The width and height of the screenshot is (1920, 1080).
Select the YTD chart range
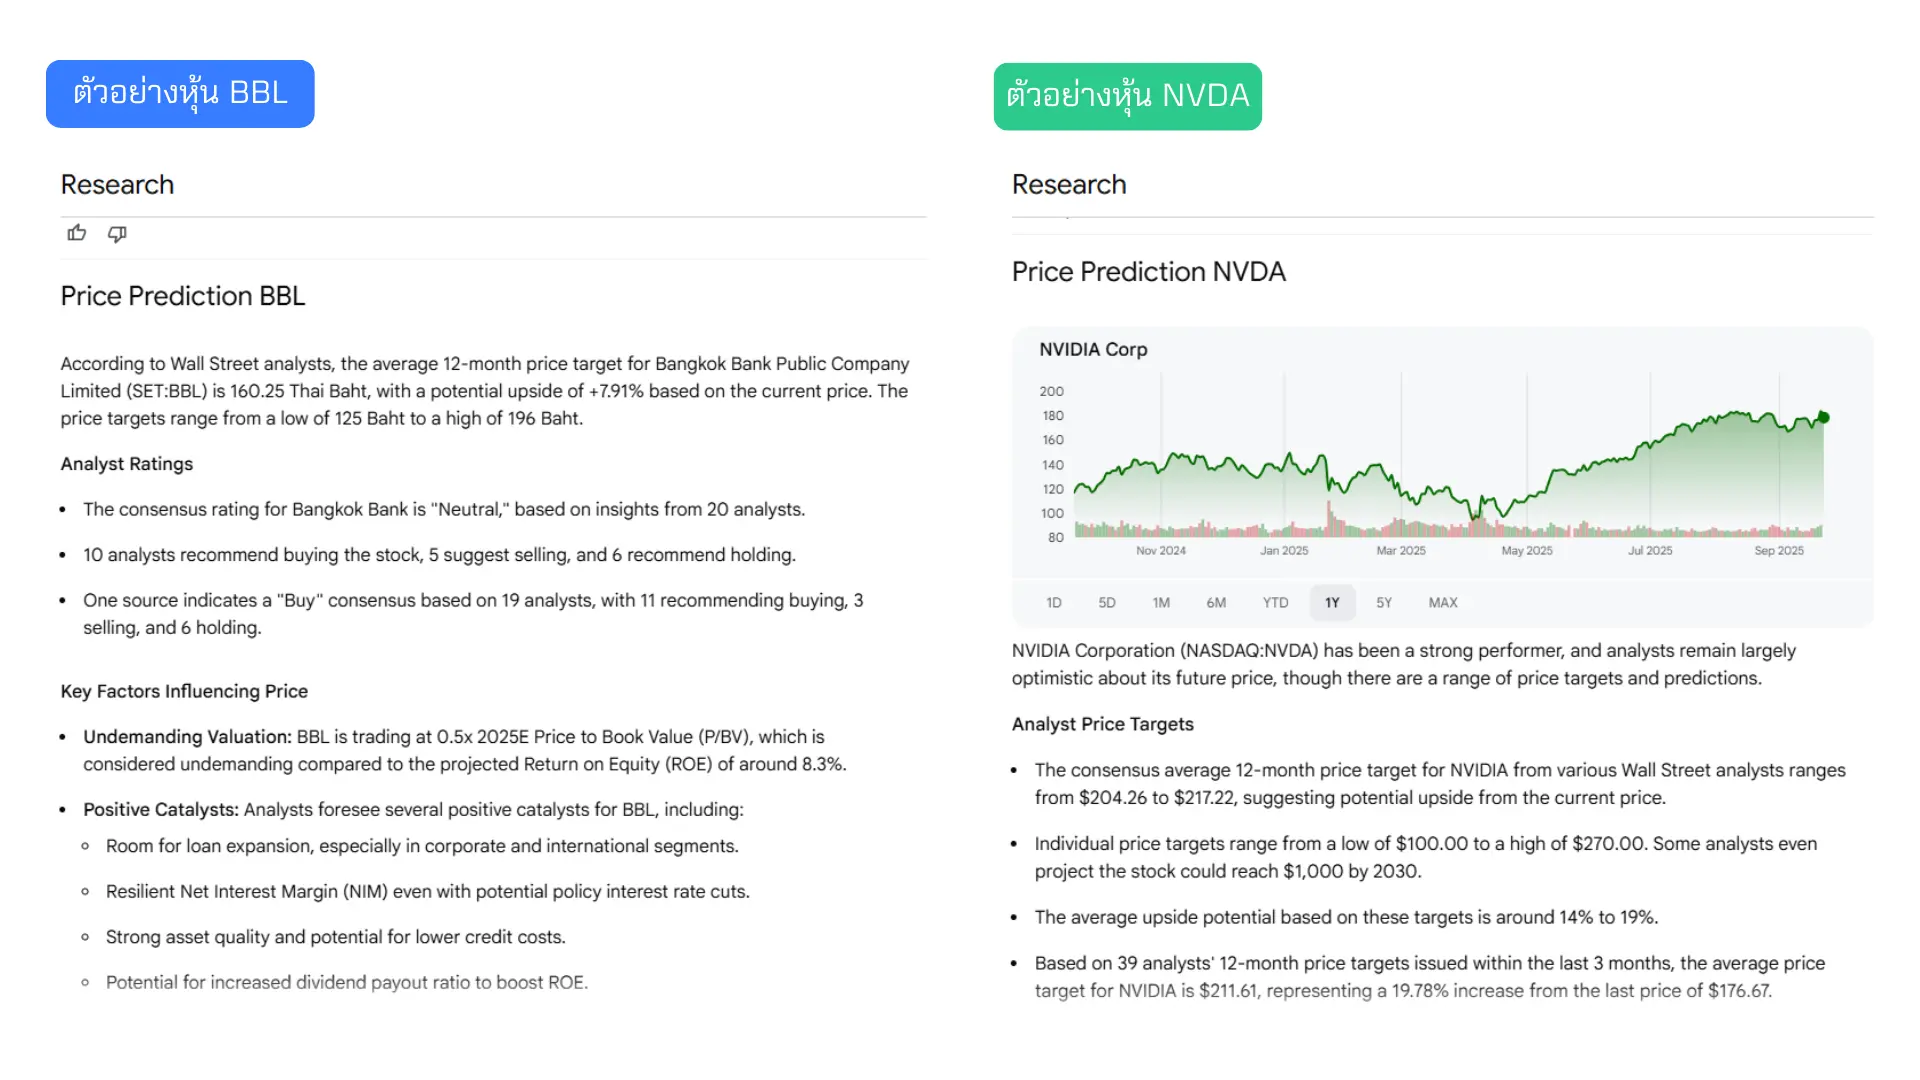(x=1274, y=602)
